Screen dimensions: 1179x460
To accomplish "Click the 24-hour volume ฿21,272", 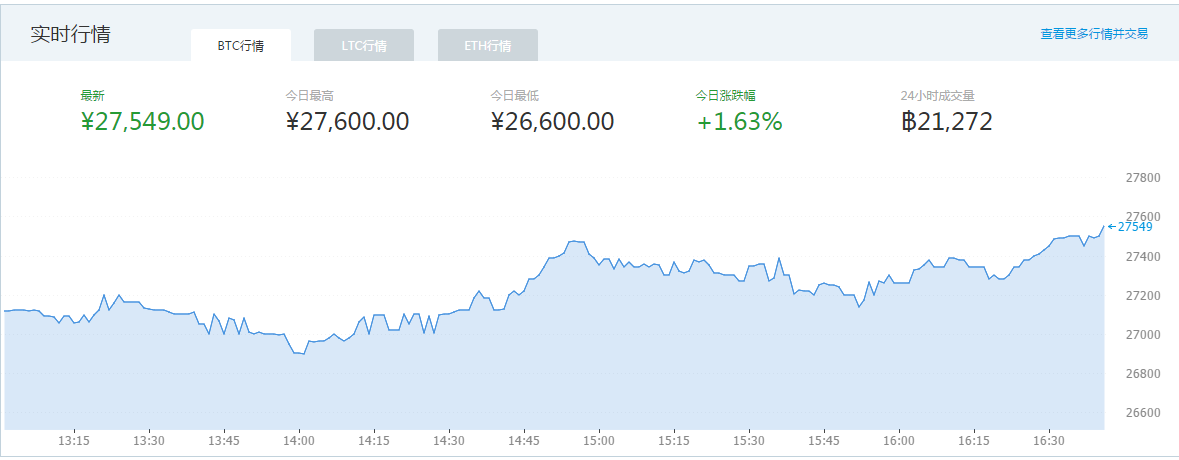I will click(946, 122).
